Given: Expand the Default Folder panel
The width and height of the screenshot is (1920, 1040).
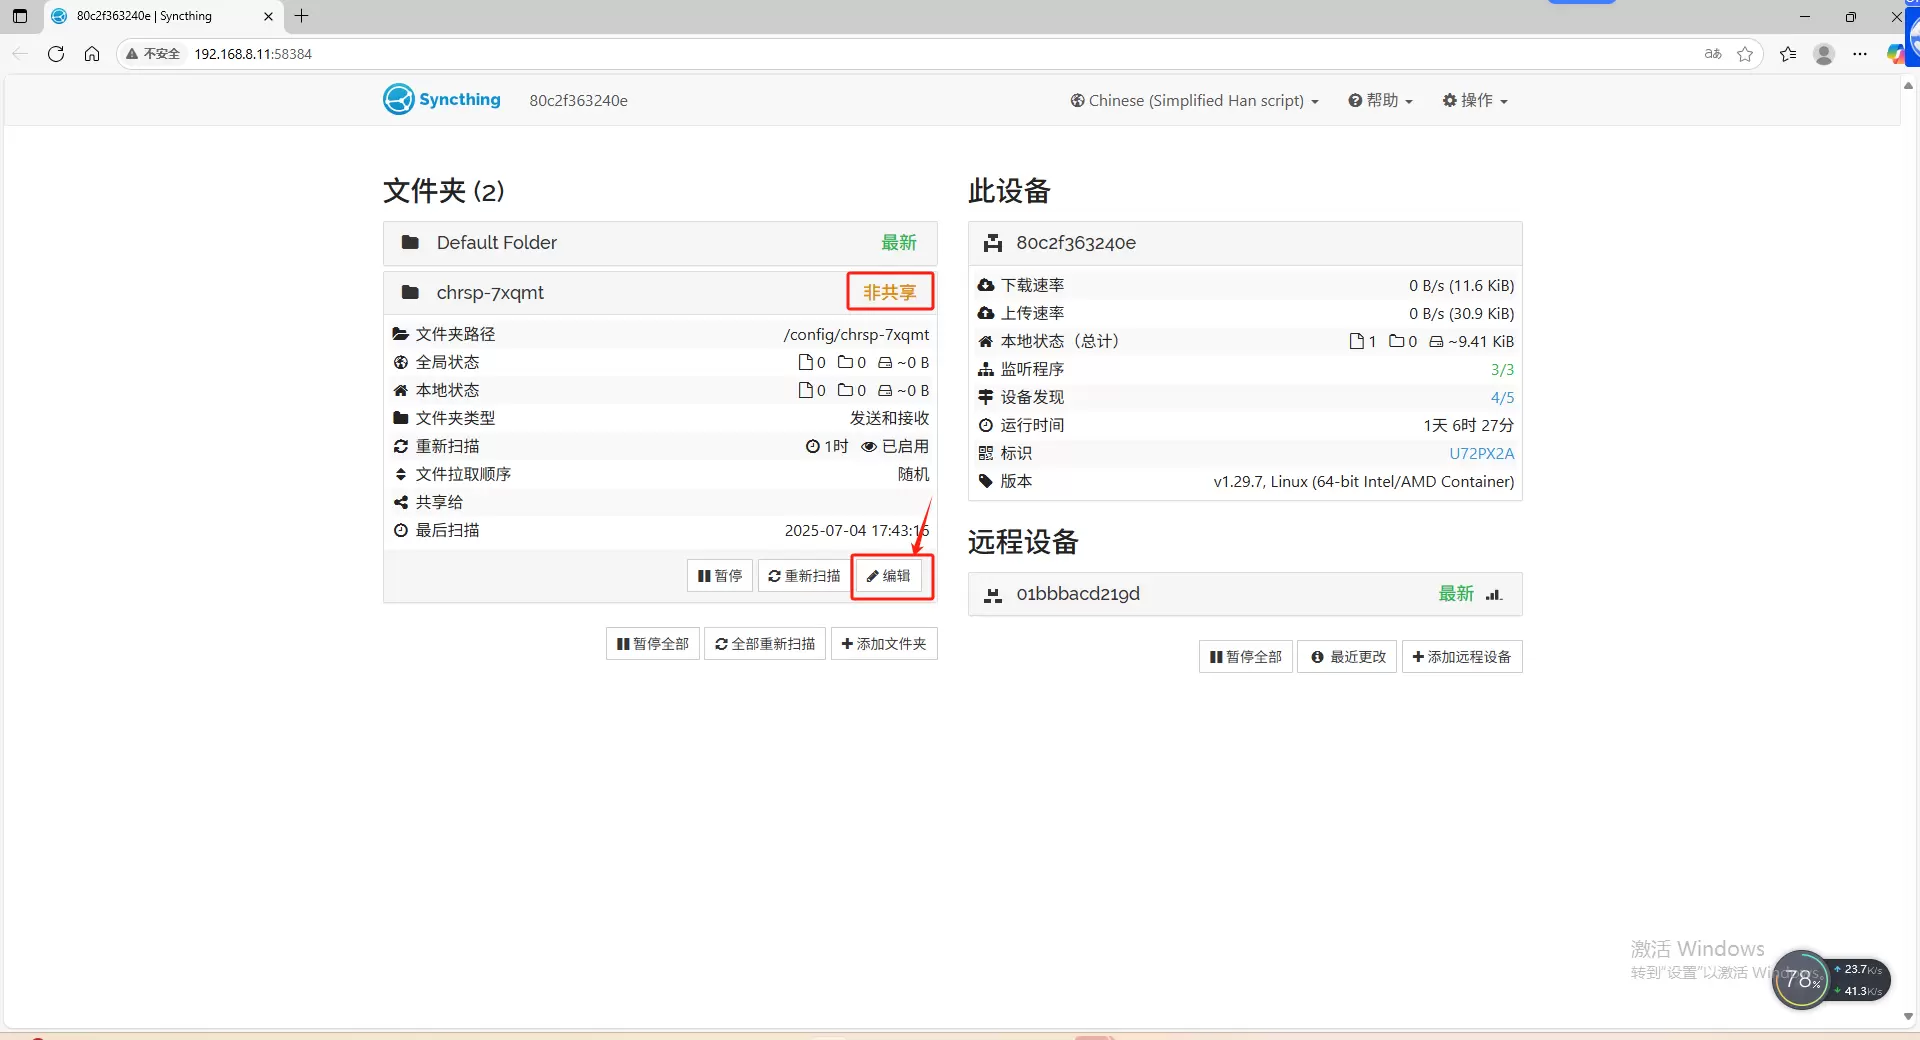Looking at the screenshot, I should point(660,243).
